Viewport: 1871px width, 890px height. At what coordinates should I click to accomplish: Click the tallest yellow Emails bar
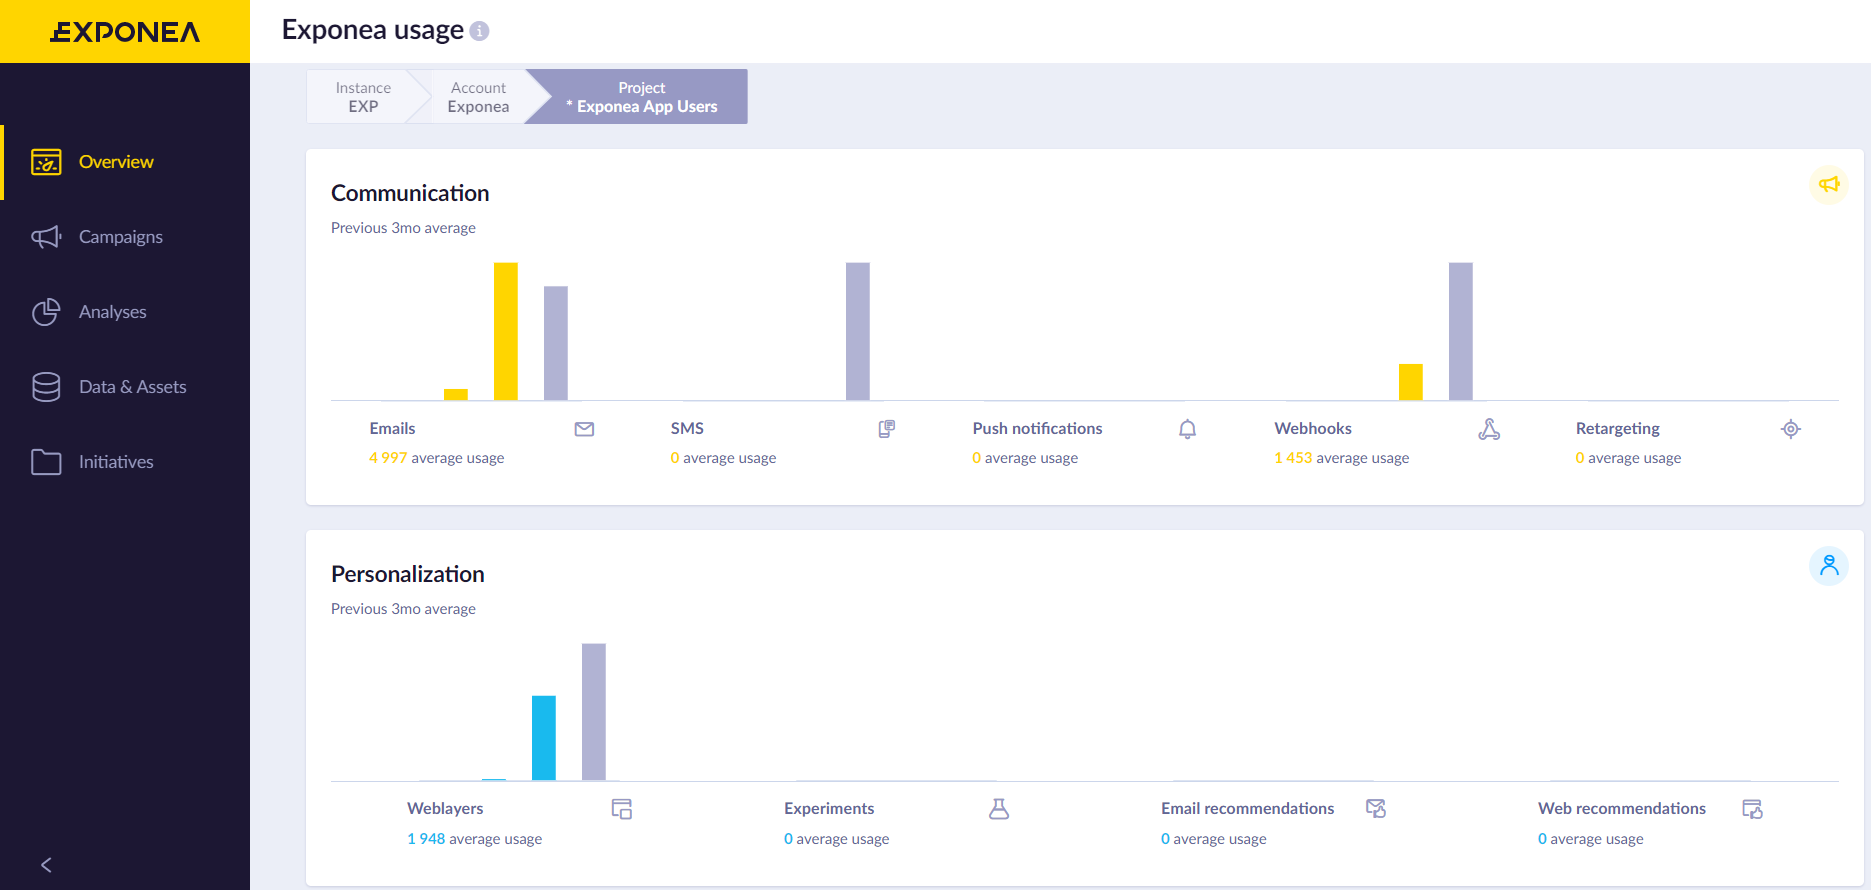506,332
